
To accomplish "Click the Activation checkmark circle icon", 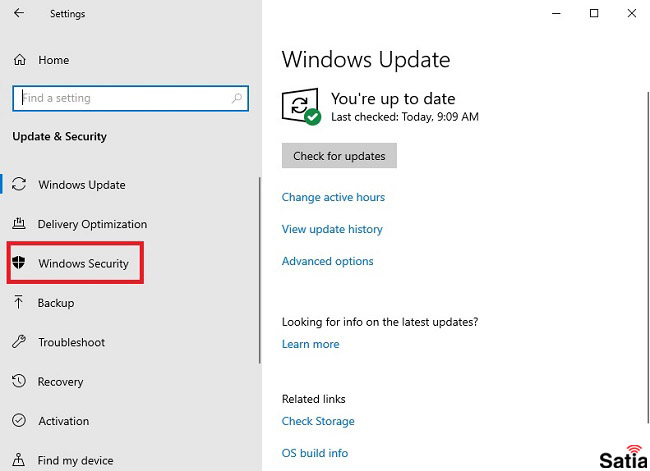I will [x=19, y=420].
